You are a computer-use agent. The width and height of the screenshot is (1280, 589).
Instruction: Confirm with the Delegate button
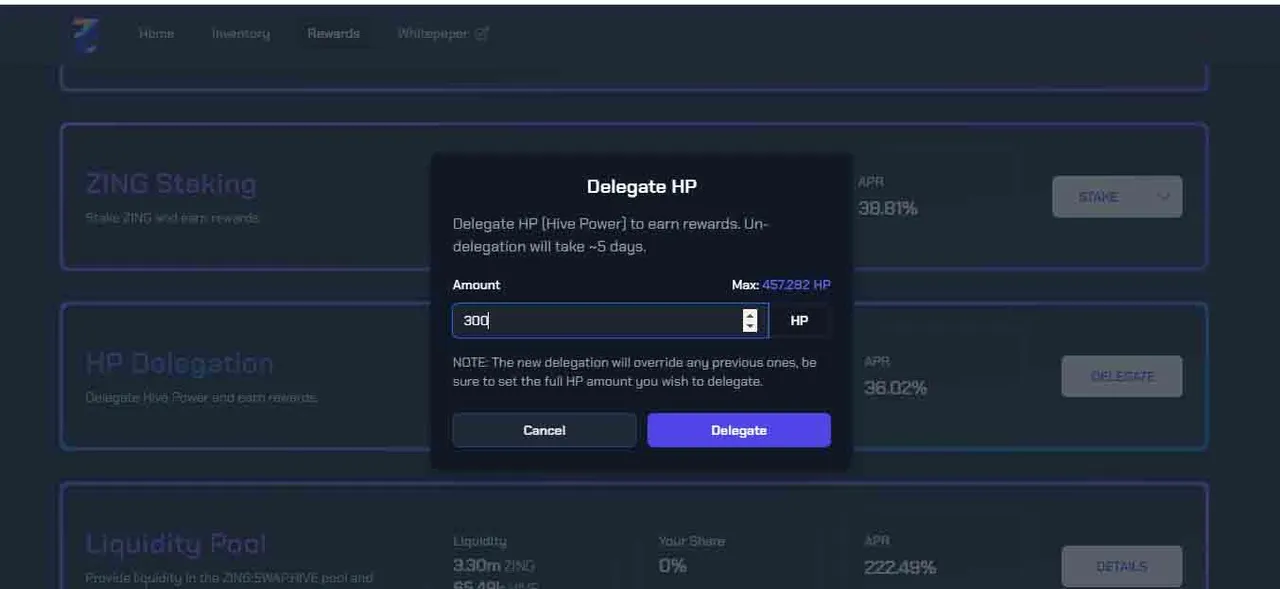click(739, 430)
